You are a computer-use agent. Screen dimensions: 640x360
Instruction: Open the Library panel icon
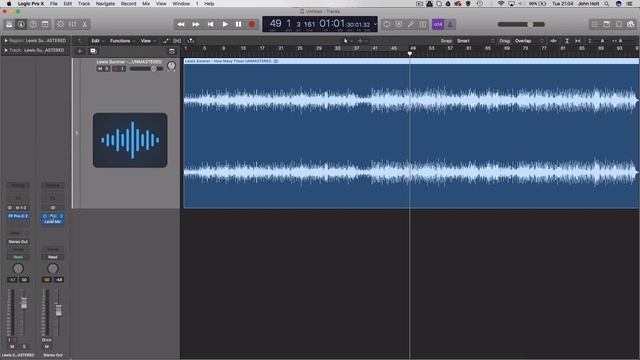(9, 24)
